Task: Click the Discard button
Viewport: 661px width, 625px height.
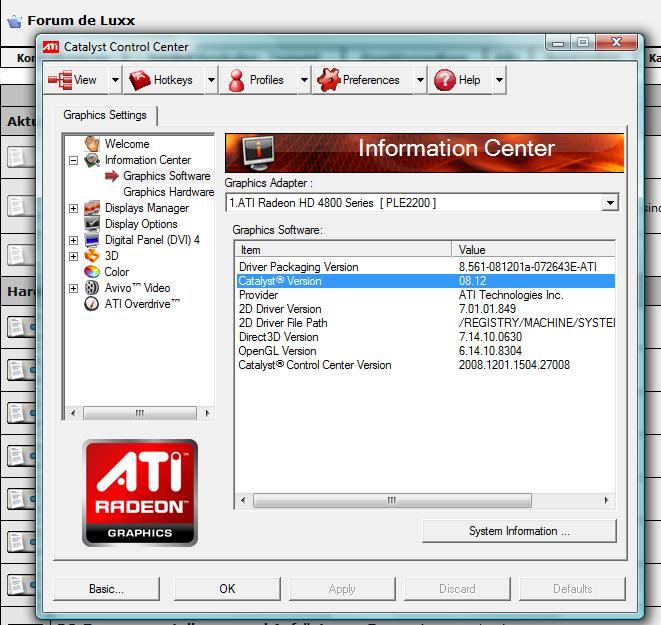Action: [x=457, y=589]
